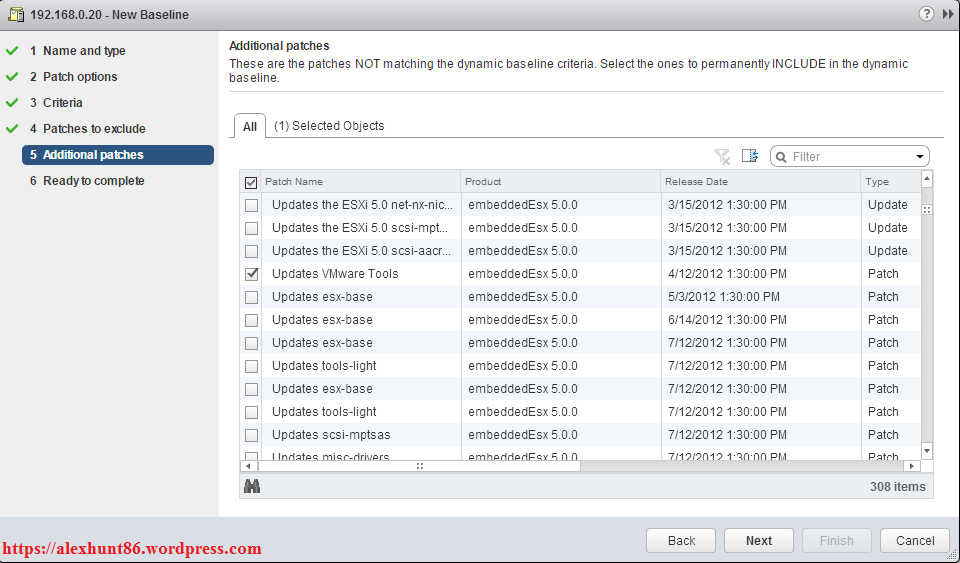Sort by Patch Name column header
The height and width of the screenshot is (563, 960).
[x=360, y=182]
